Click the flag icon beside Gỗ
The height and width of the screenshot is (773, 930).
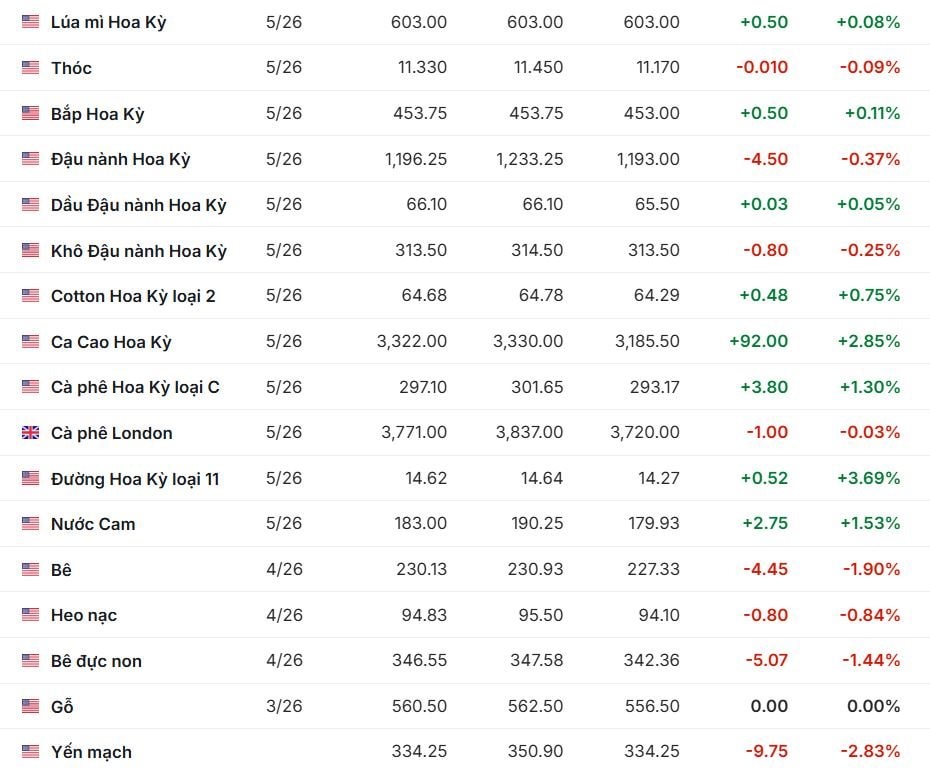coord(30,707)
